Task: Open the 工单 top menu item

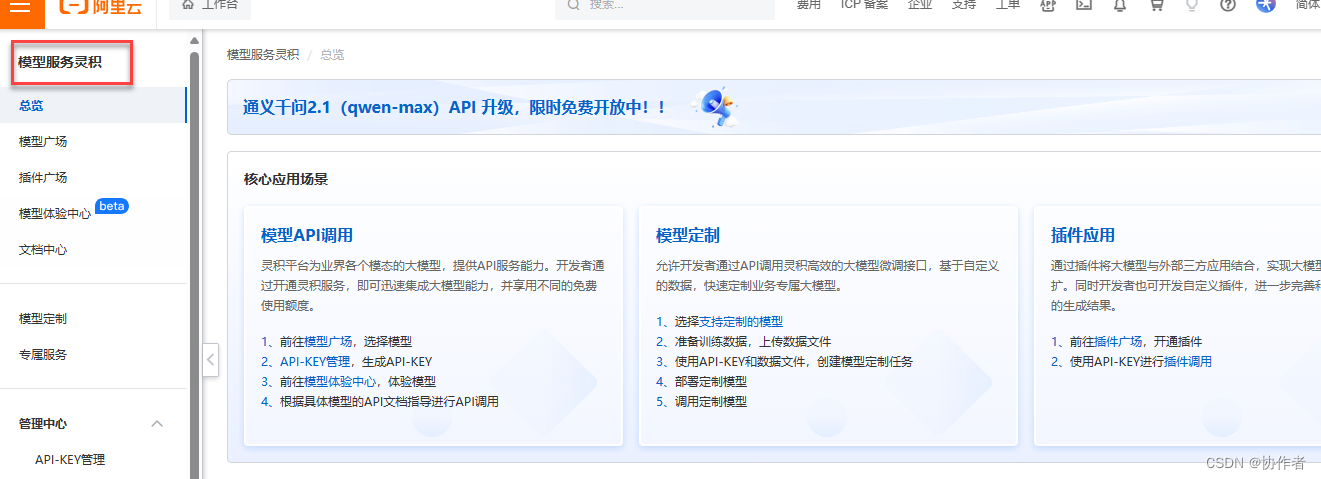Action: point(1008,5)
